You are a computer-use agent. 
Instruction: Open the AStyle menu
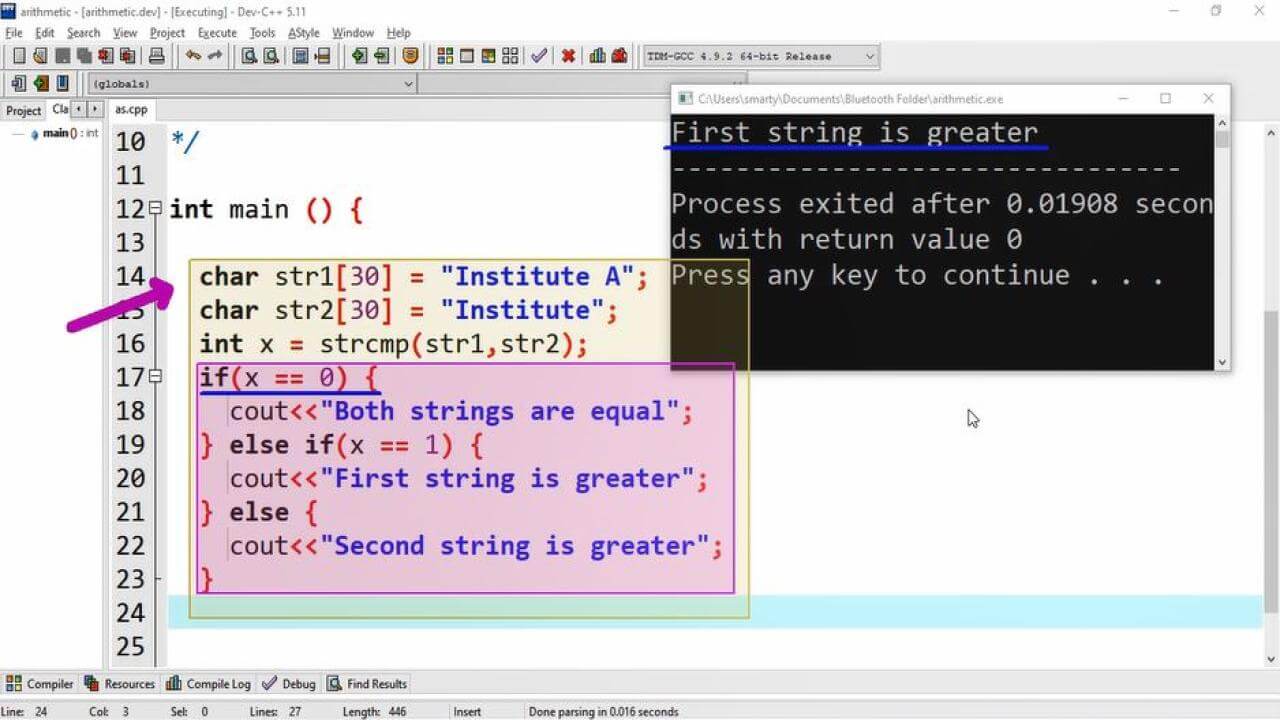[304, 33]
